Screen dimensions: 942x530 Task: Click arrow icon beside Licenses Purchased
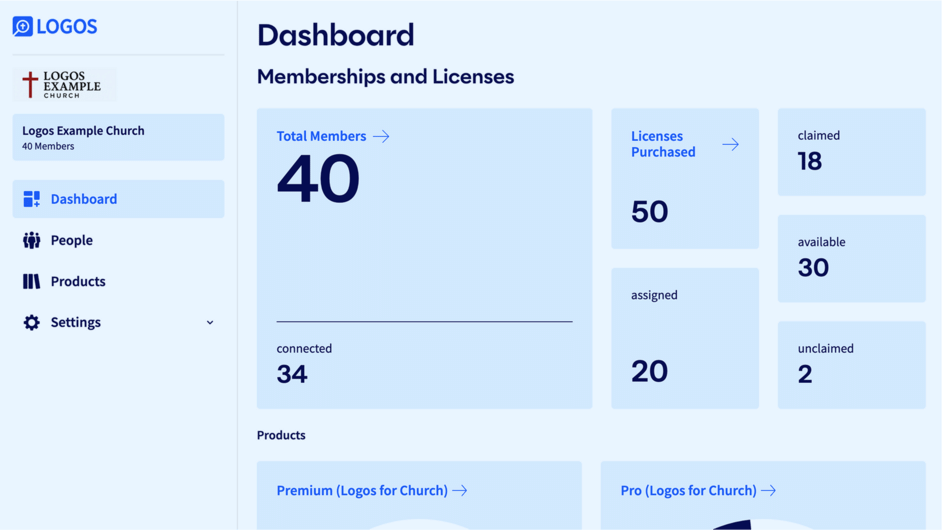click(730, 144)
